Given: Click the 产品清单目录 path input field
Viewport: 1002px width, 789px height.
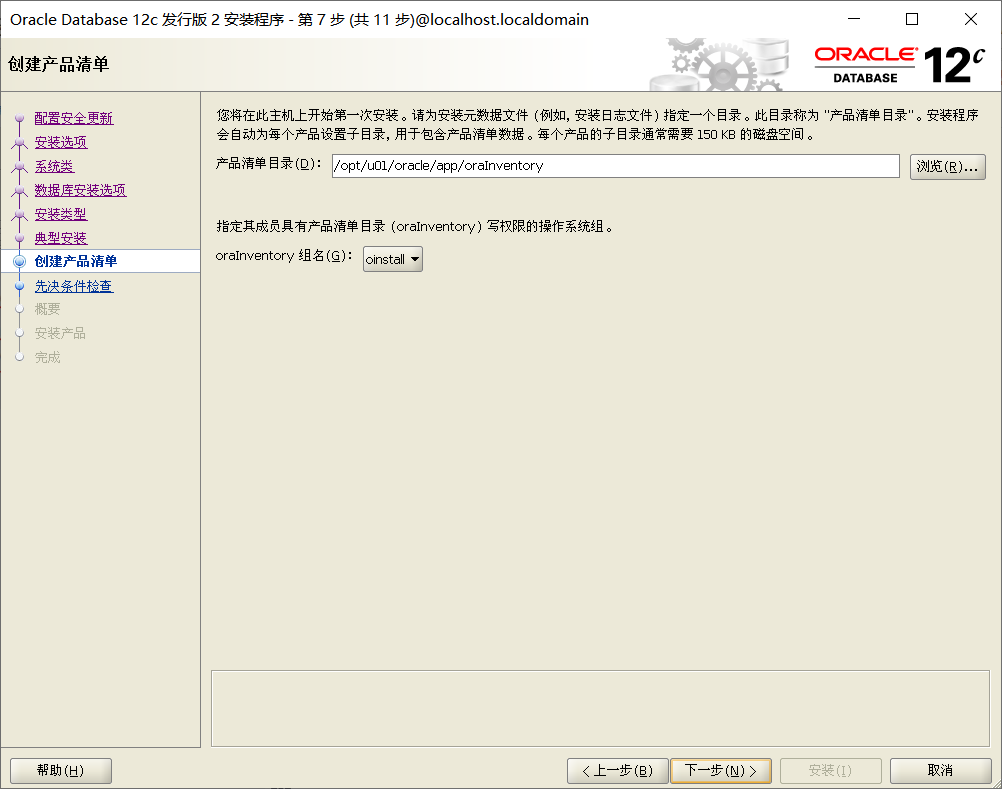Looking at the screenshot, I should pos(615,166).
